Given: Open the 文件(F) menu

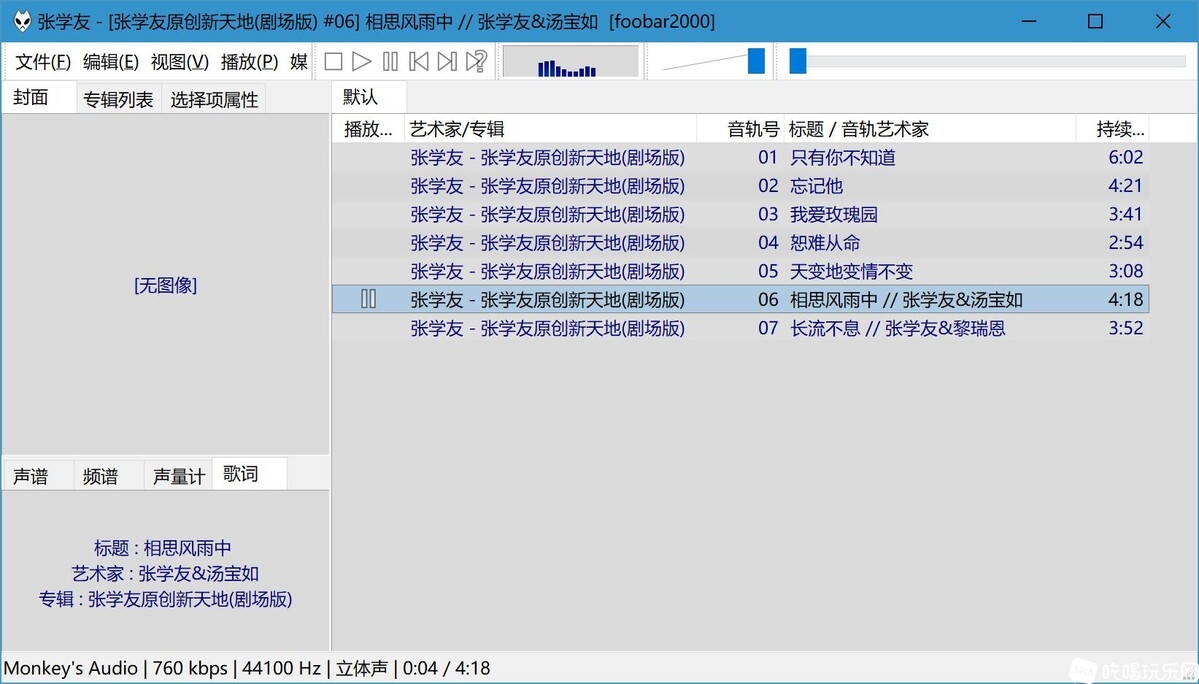Looking at the screenshot, I should coord(43,62).
